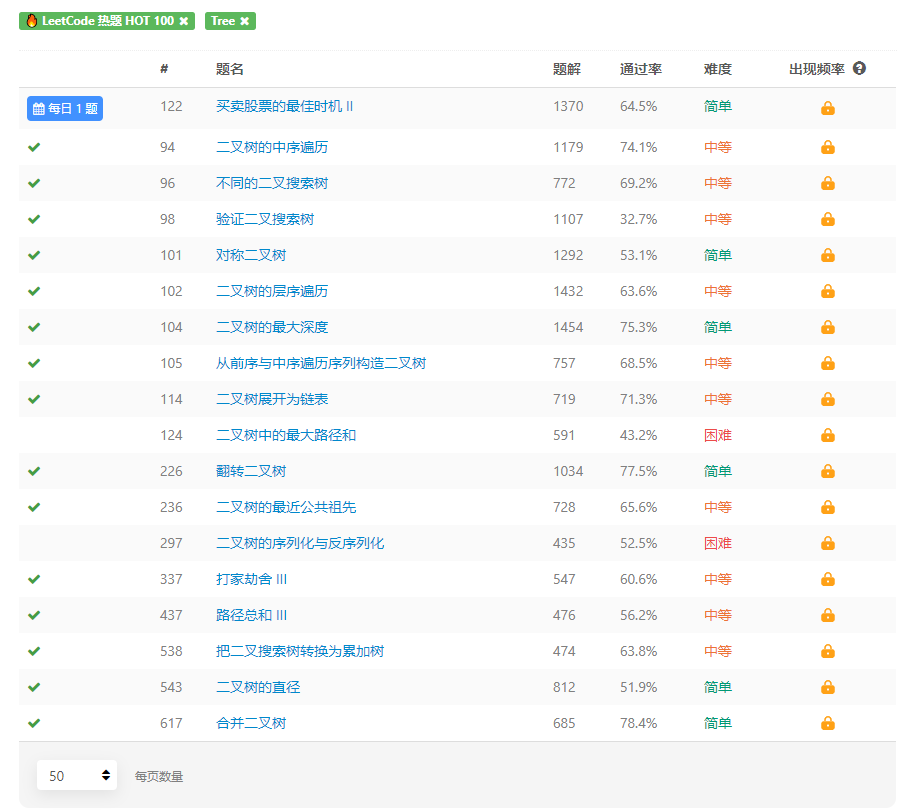Click lock icon in problem 538 row
The width and height of the screenshot is (907, 810).
click(828, 651)
